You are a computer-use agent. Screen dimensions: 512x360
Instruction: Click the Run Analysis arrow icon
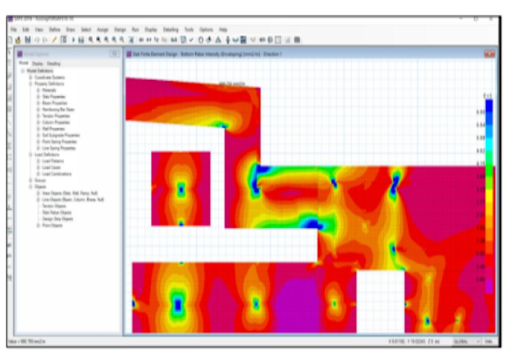pos(73,40)
